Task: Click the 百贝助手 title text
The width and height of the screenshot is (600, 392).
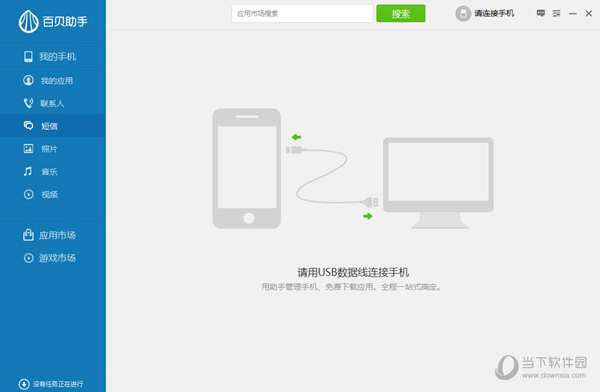Action: pos(65,21)
